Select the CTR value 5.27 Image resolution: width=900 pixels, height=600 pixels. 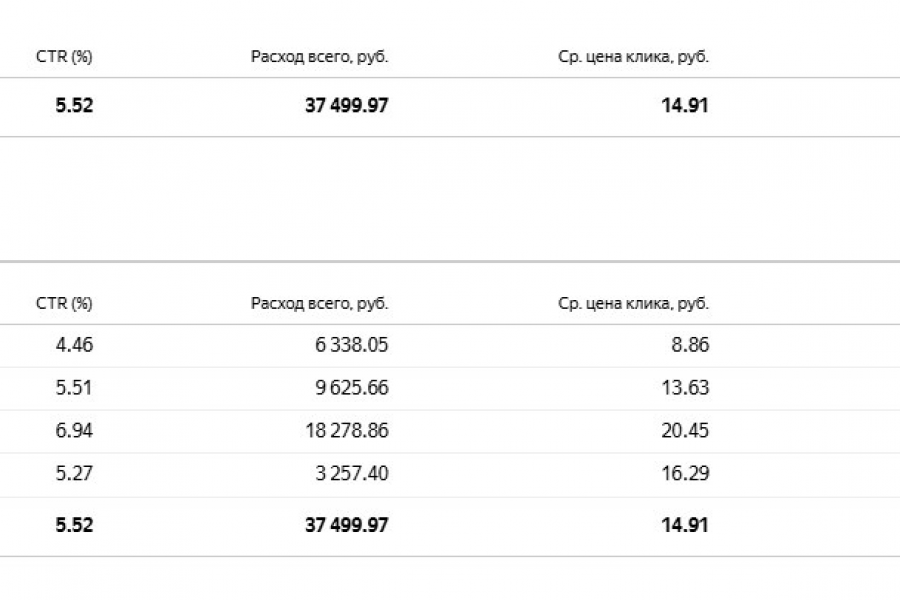click(74, 473)
